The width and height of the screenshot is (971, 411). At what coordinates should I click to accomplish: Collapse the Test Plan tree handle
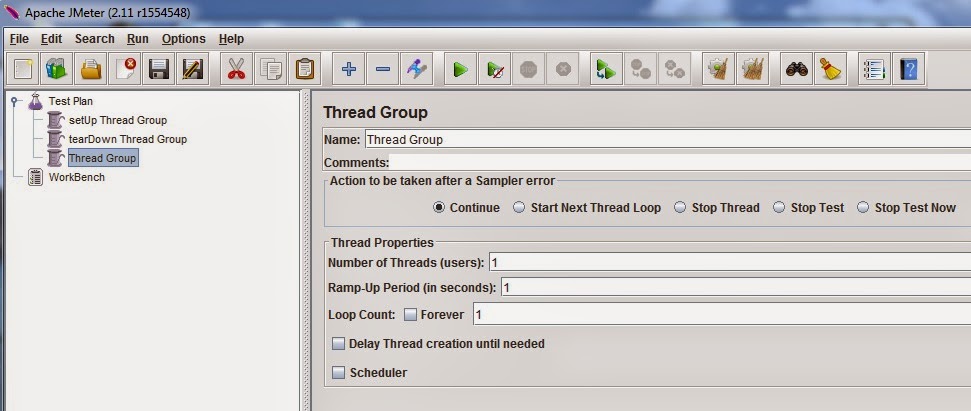tap(14, 101)
